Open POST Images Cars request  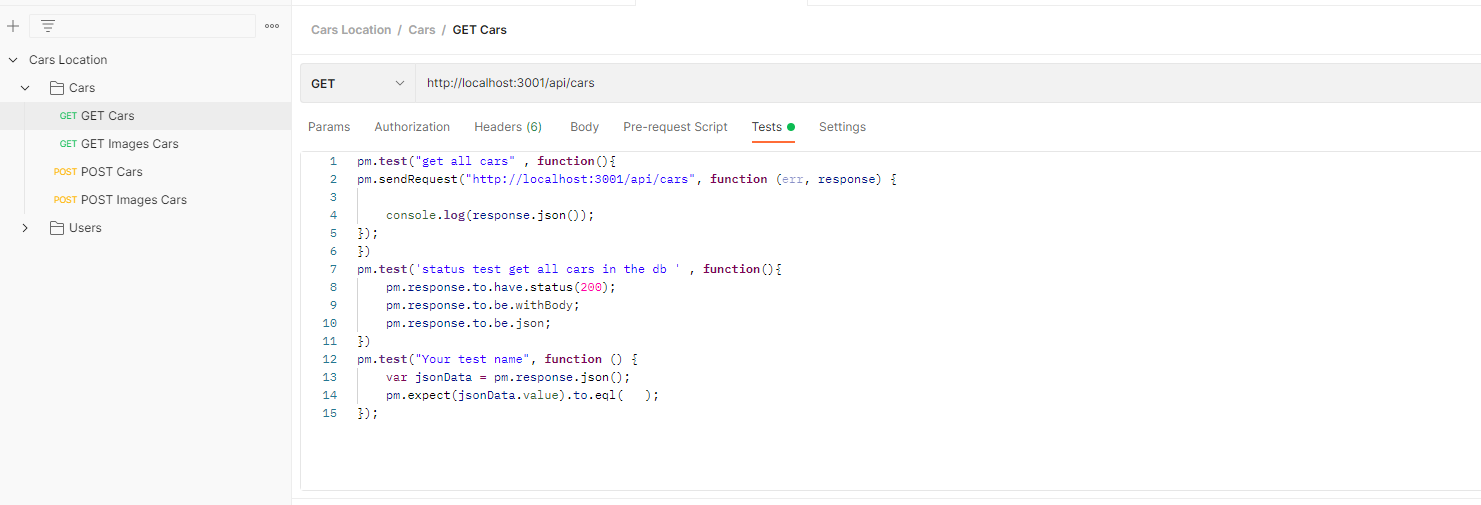145,200
